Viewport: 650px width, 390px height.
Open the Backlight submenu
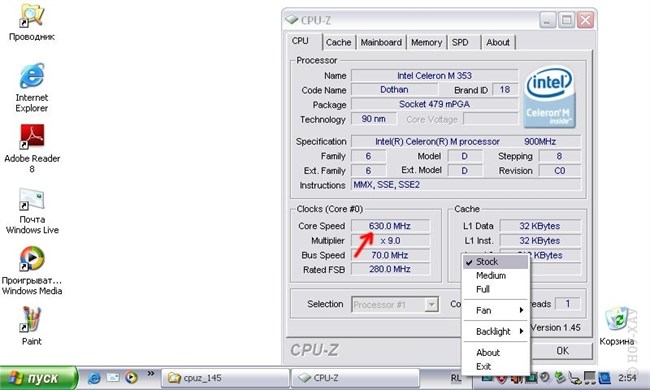point(496,332)
